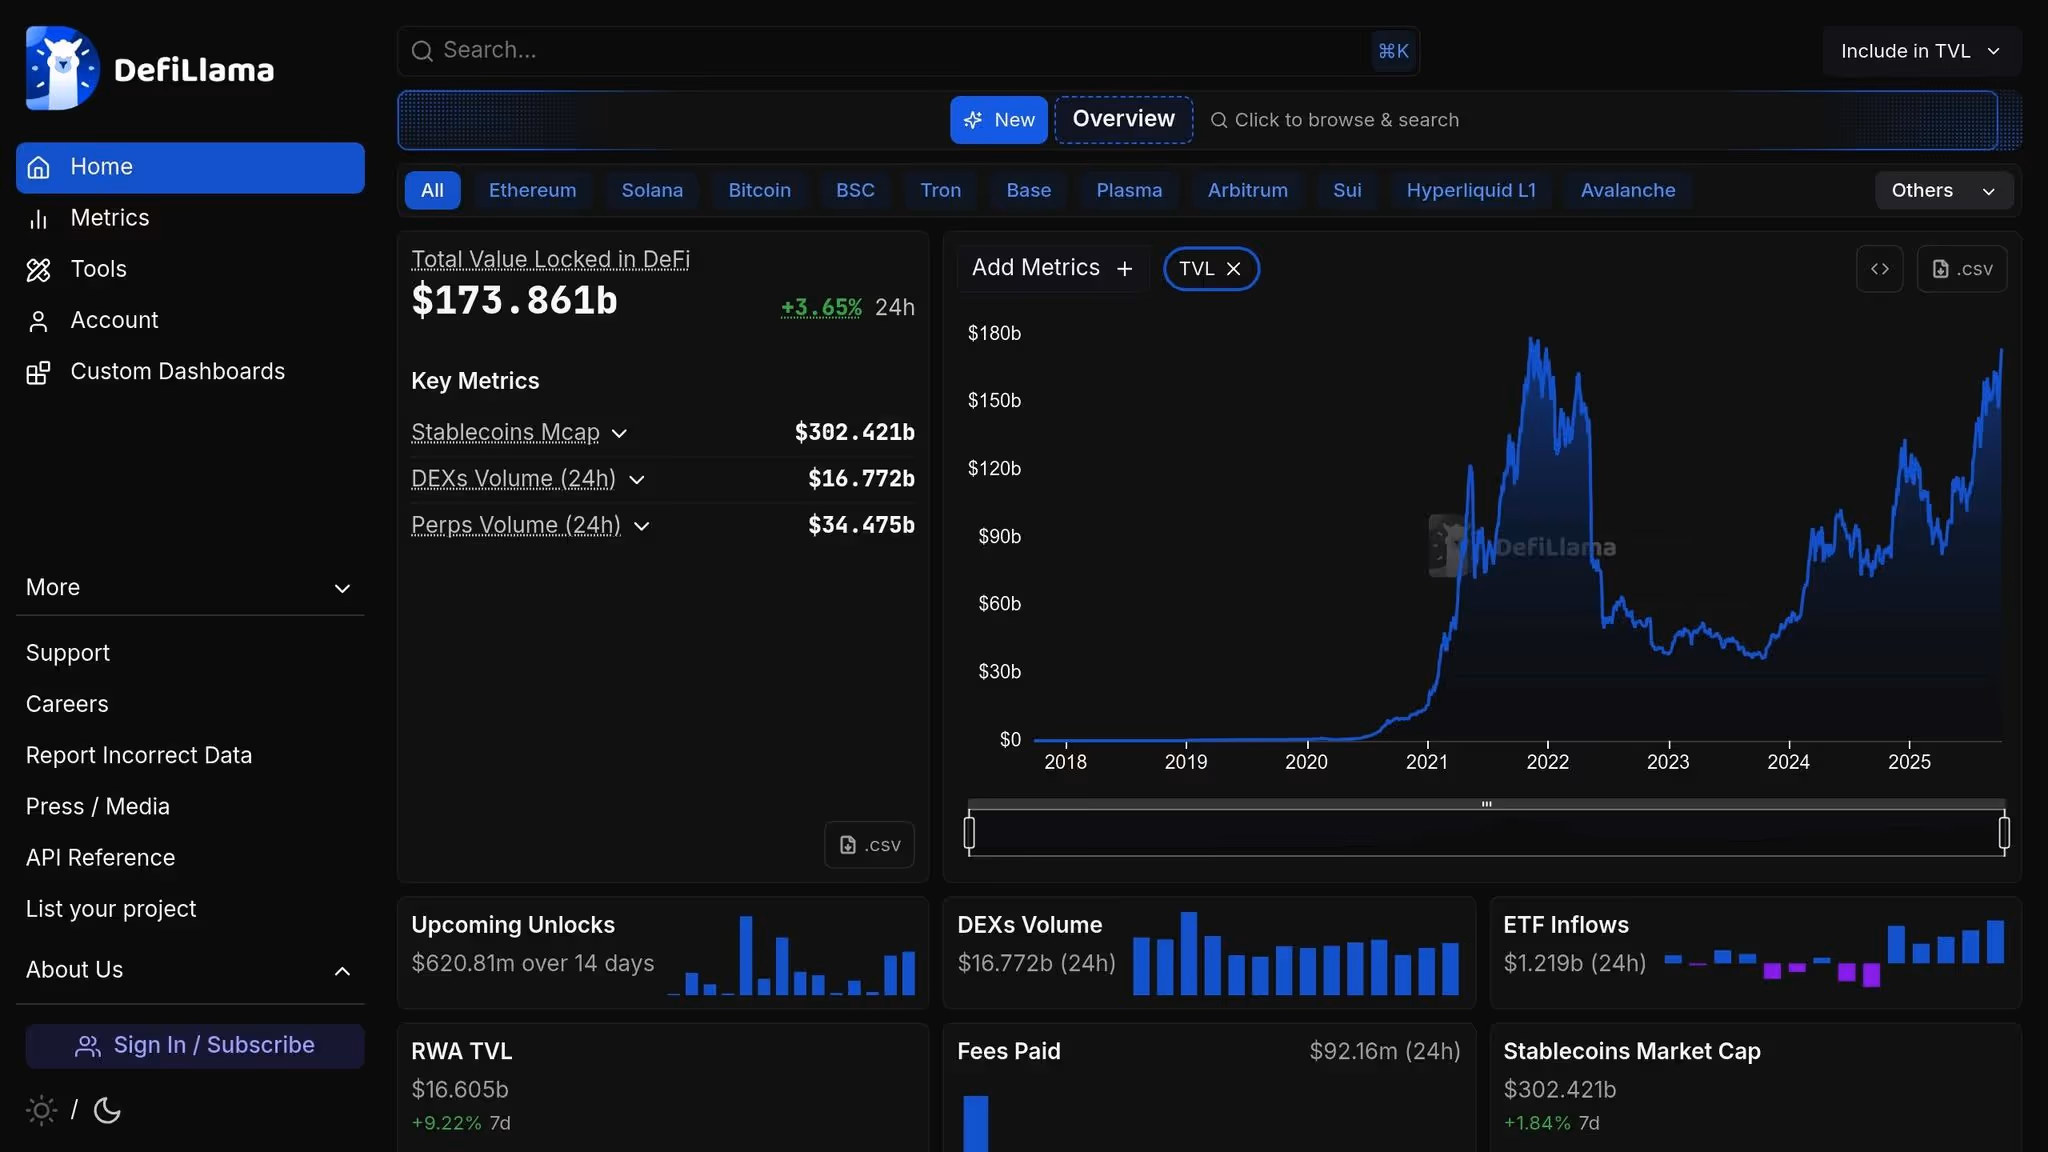The image size is (2048, 1152).
Task: Open the Metrics bar-chart icon
Action: 38,218
